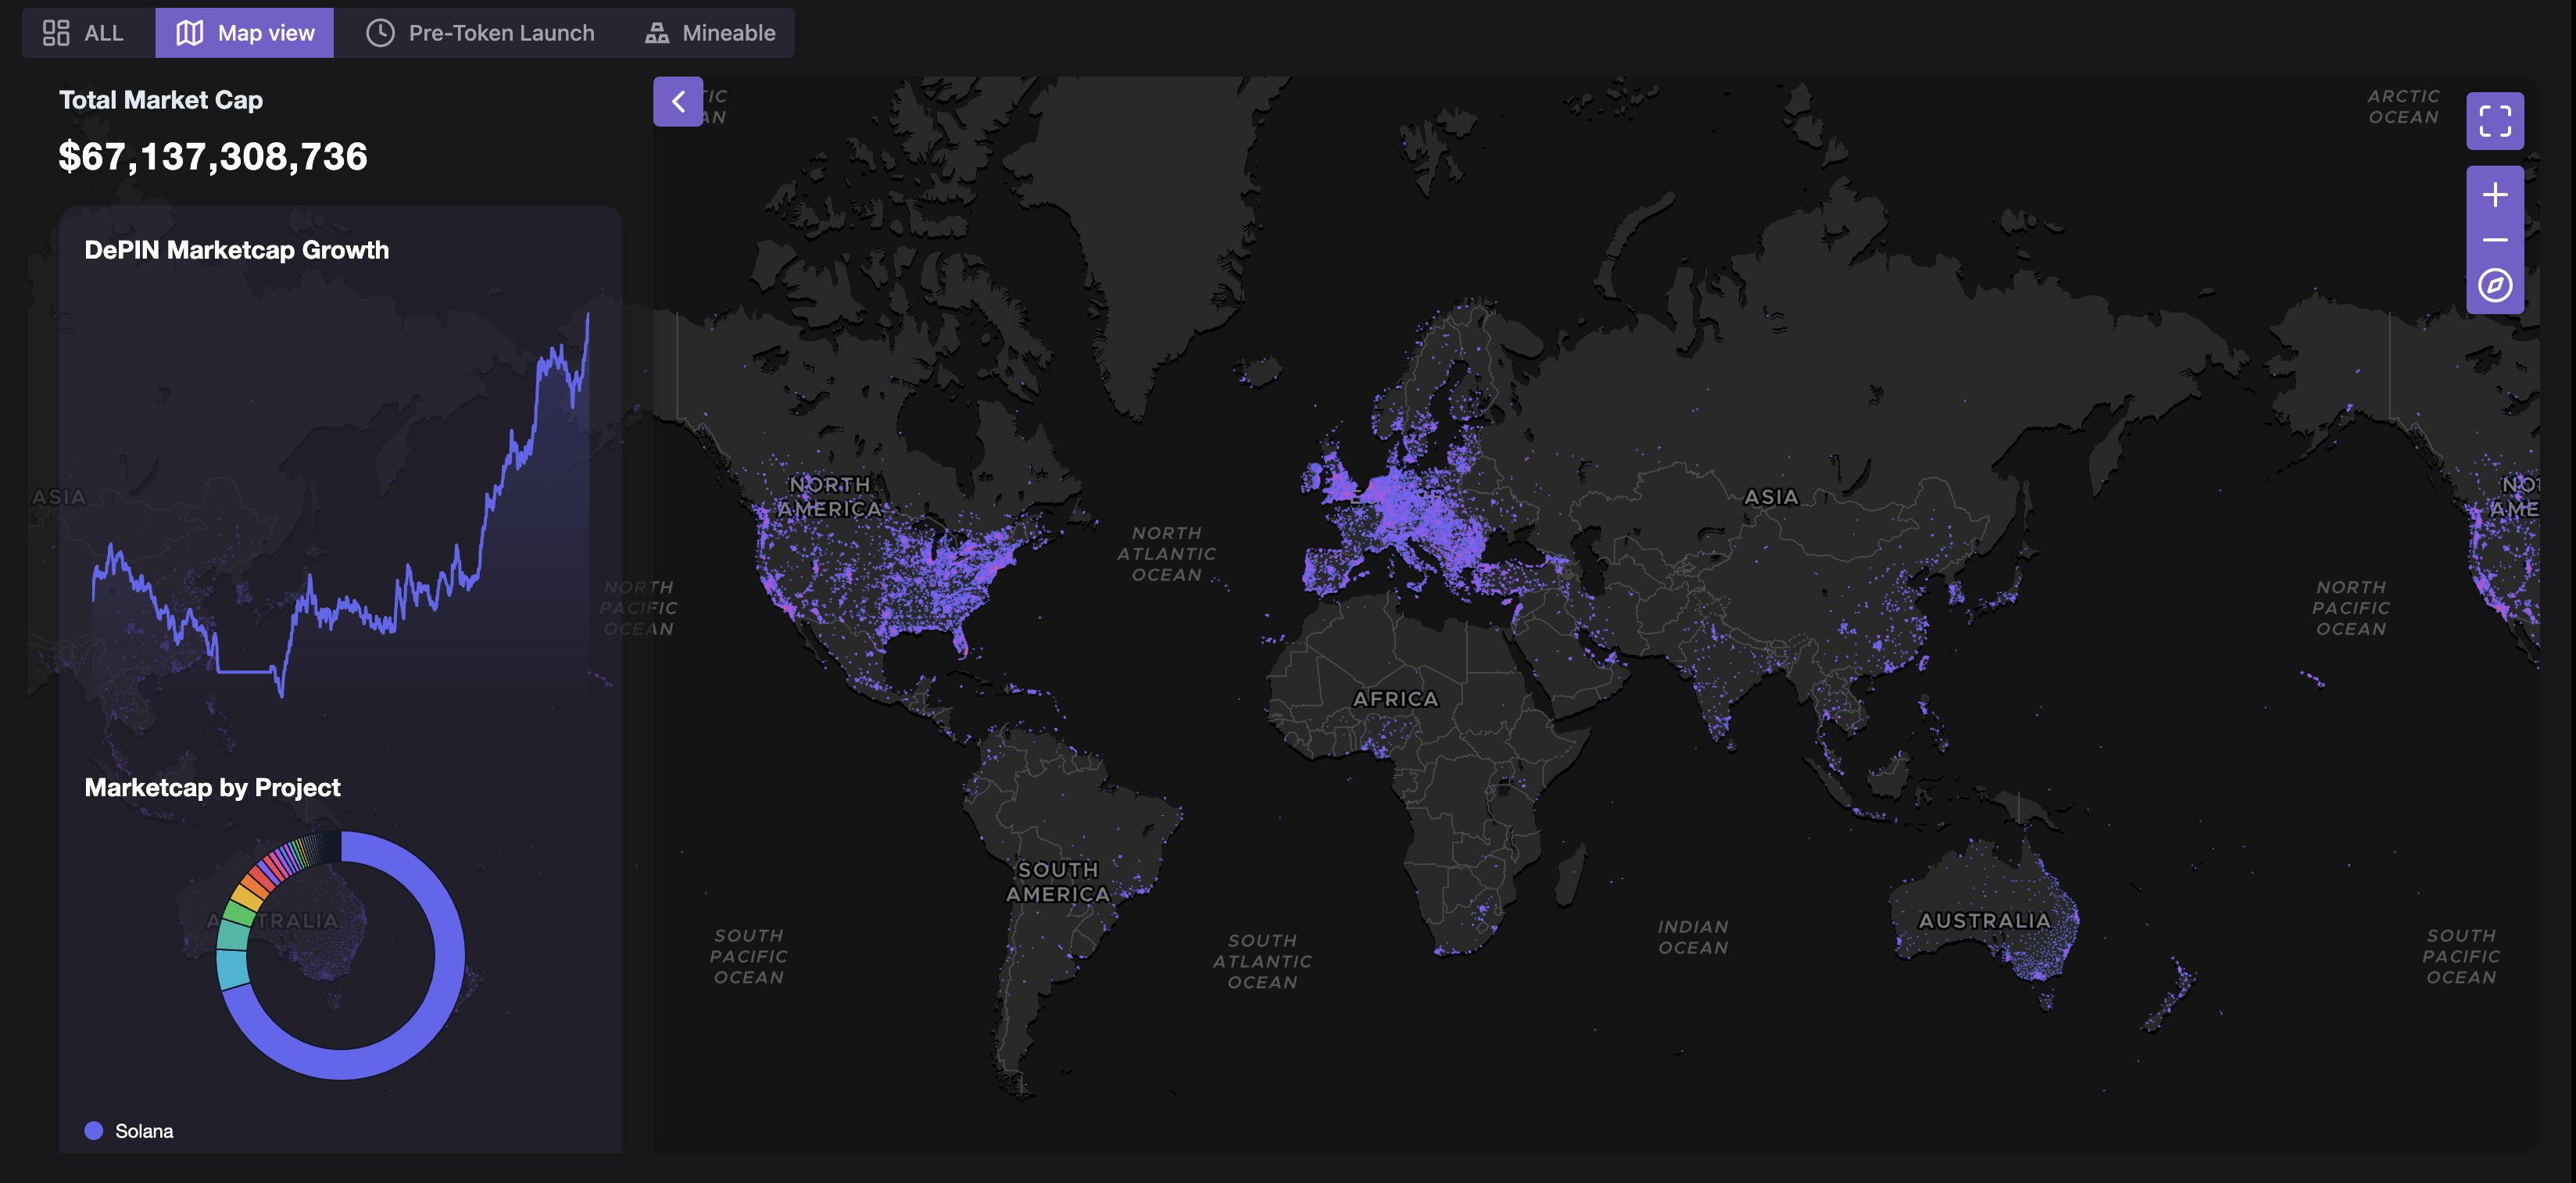Click the INDIAN OCEAN map label
The image size is (2576, 1183).
pos(1692,937)
